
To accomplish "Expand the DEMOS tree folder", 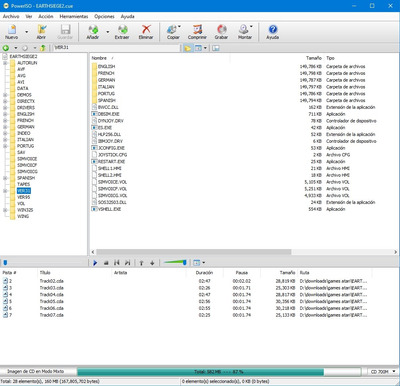I will click(x=5, y=95).
